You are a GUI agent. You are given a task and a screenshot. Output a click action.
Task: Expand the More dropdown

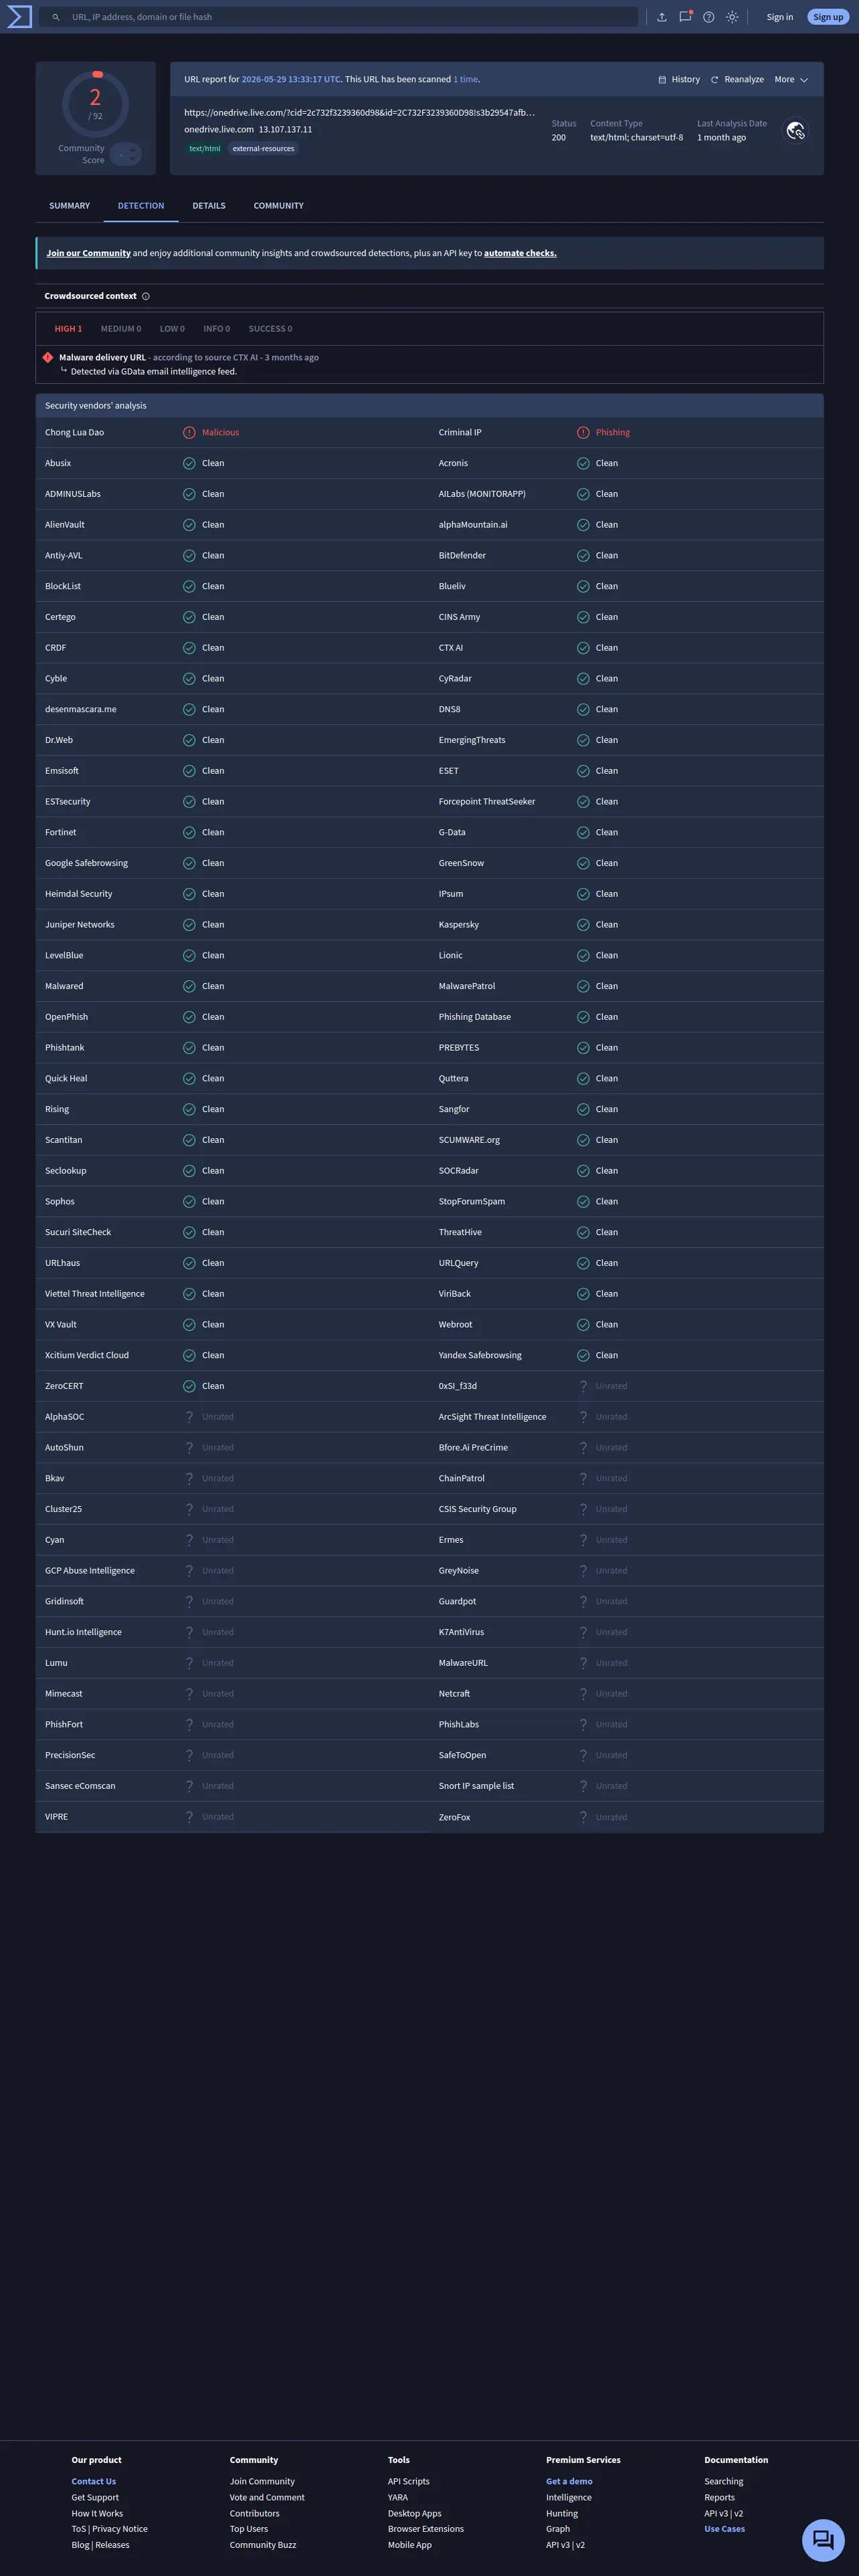click(791, 80)
